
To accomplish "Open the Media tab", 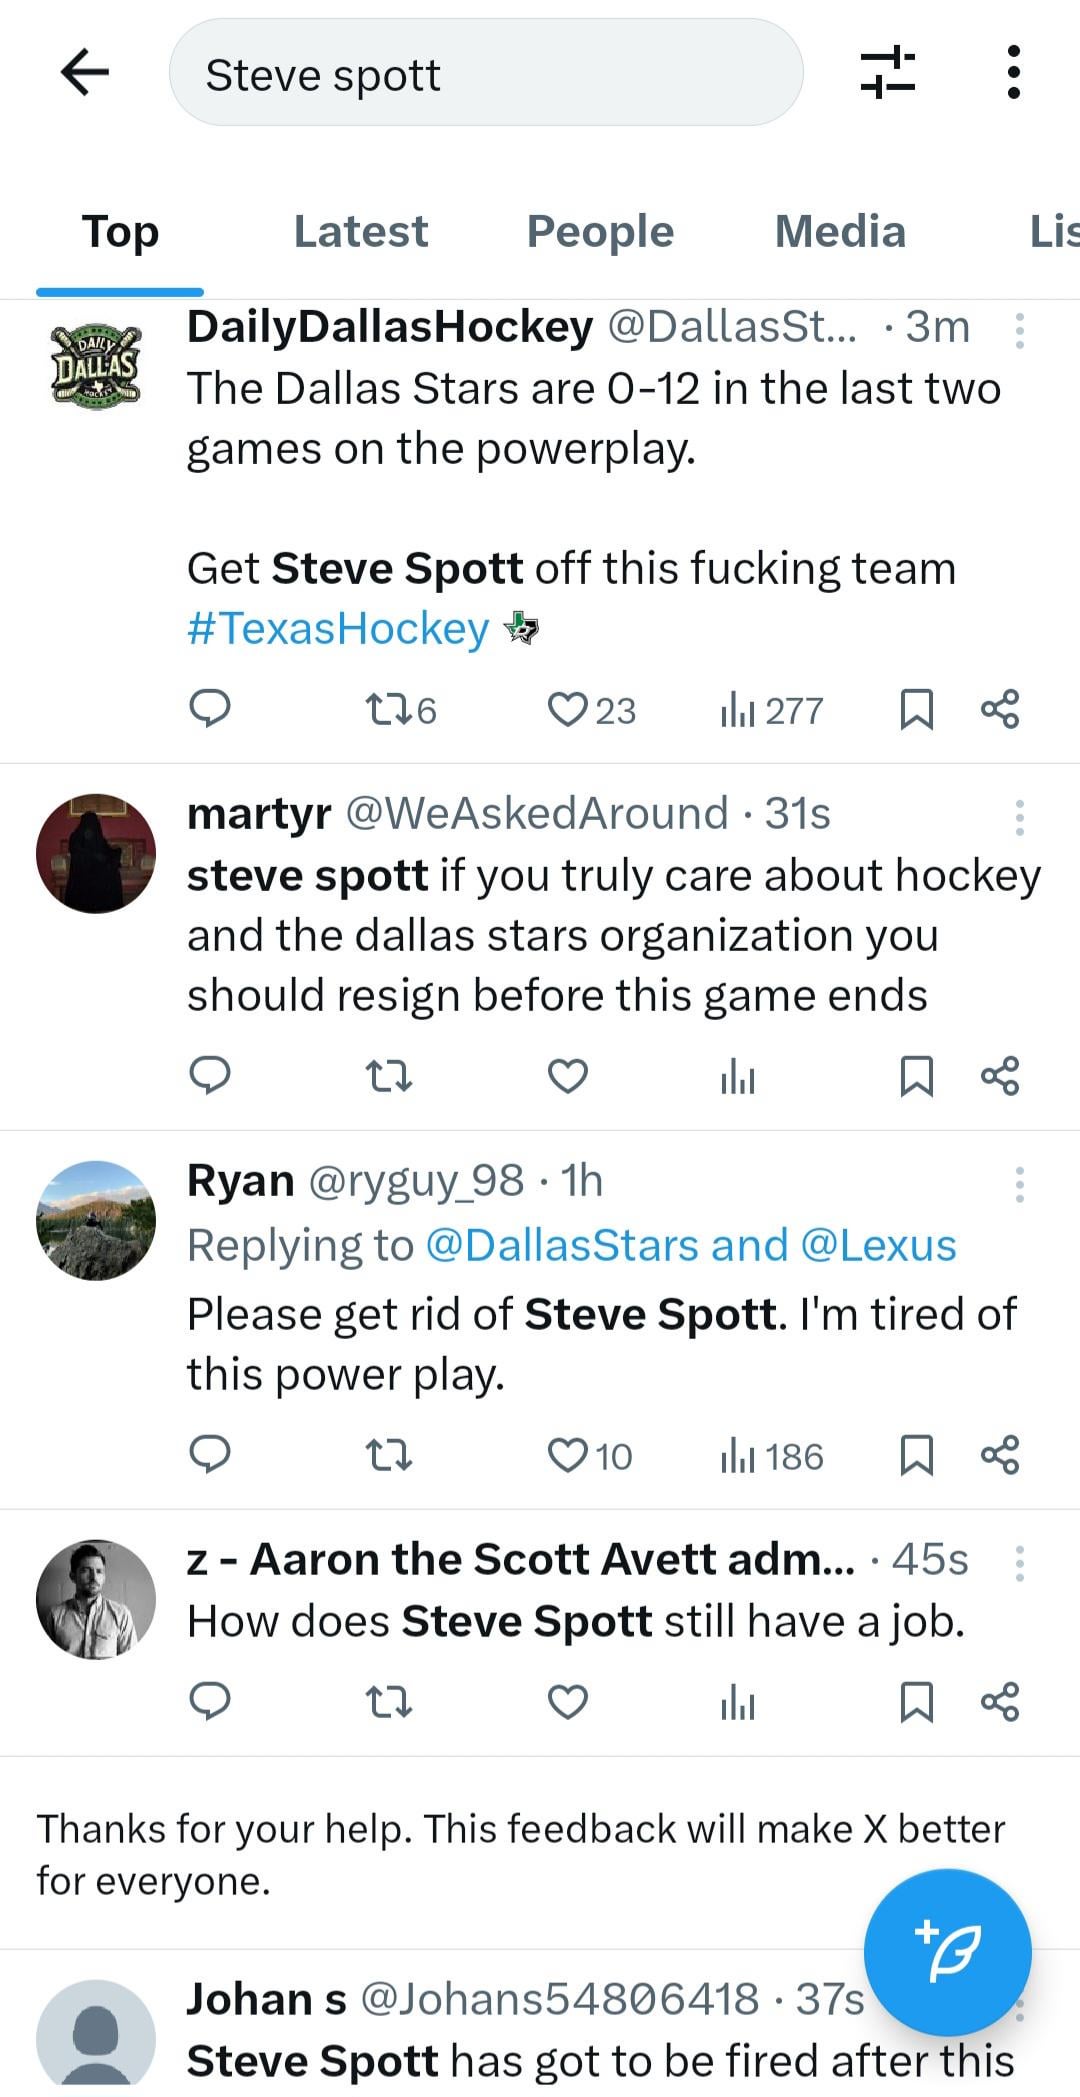I will [840, 231].
